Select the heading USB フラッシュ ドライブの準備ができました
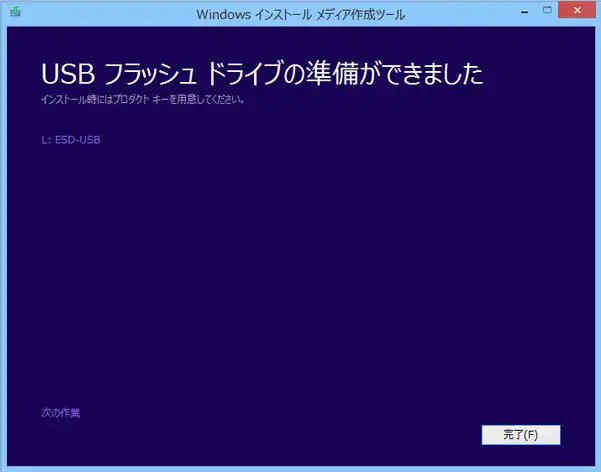Image resolution: width=601 pixels, height=472 pixels. (262, 74)
